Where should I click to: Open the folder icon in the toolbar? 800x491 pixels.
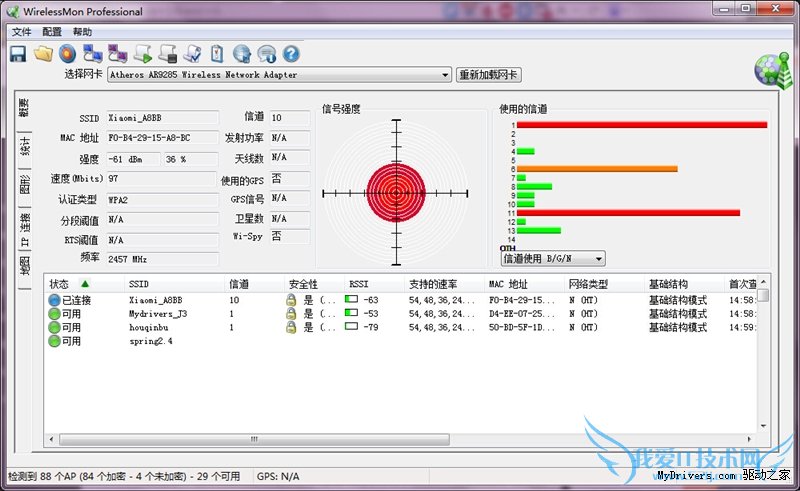[43, 53]
